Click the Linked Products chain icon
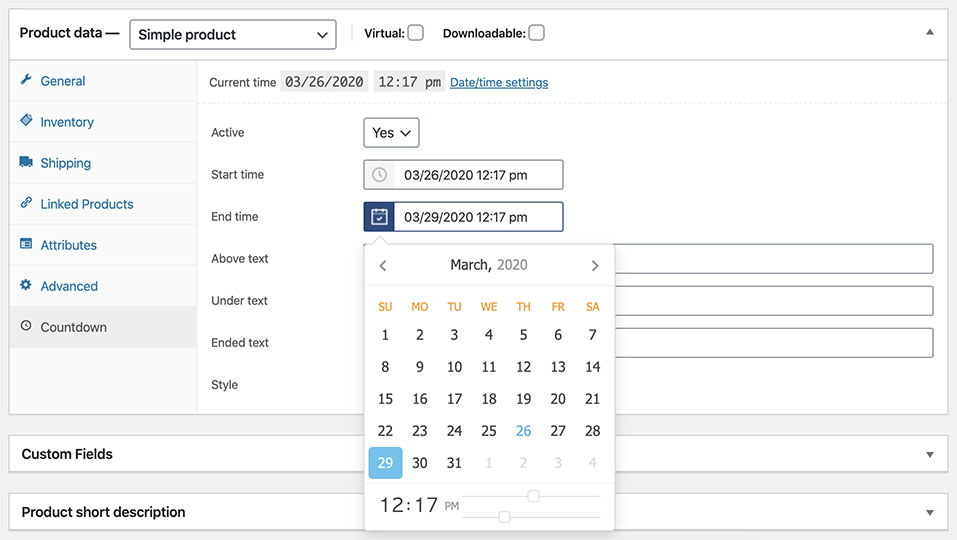 pos(26,203)
